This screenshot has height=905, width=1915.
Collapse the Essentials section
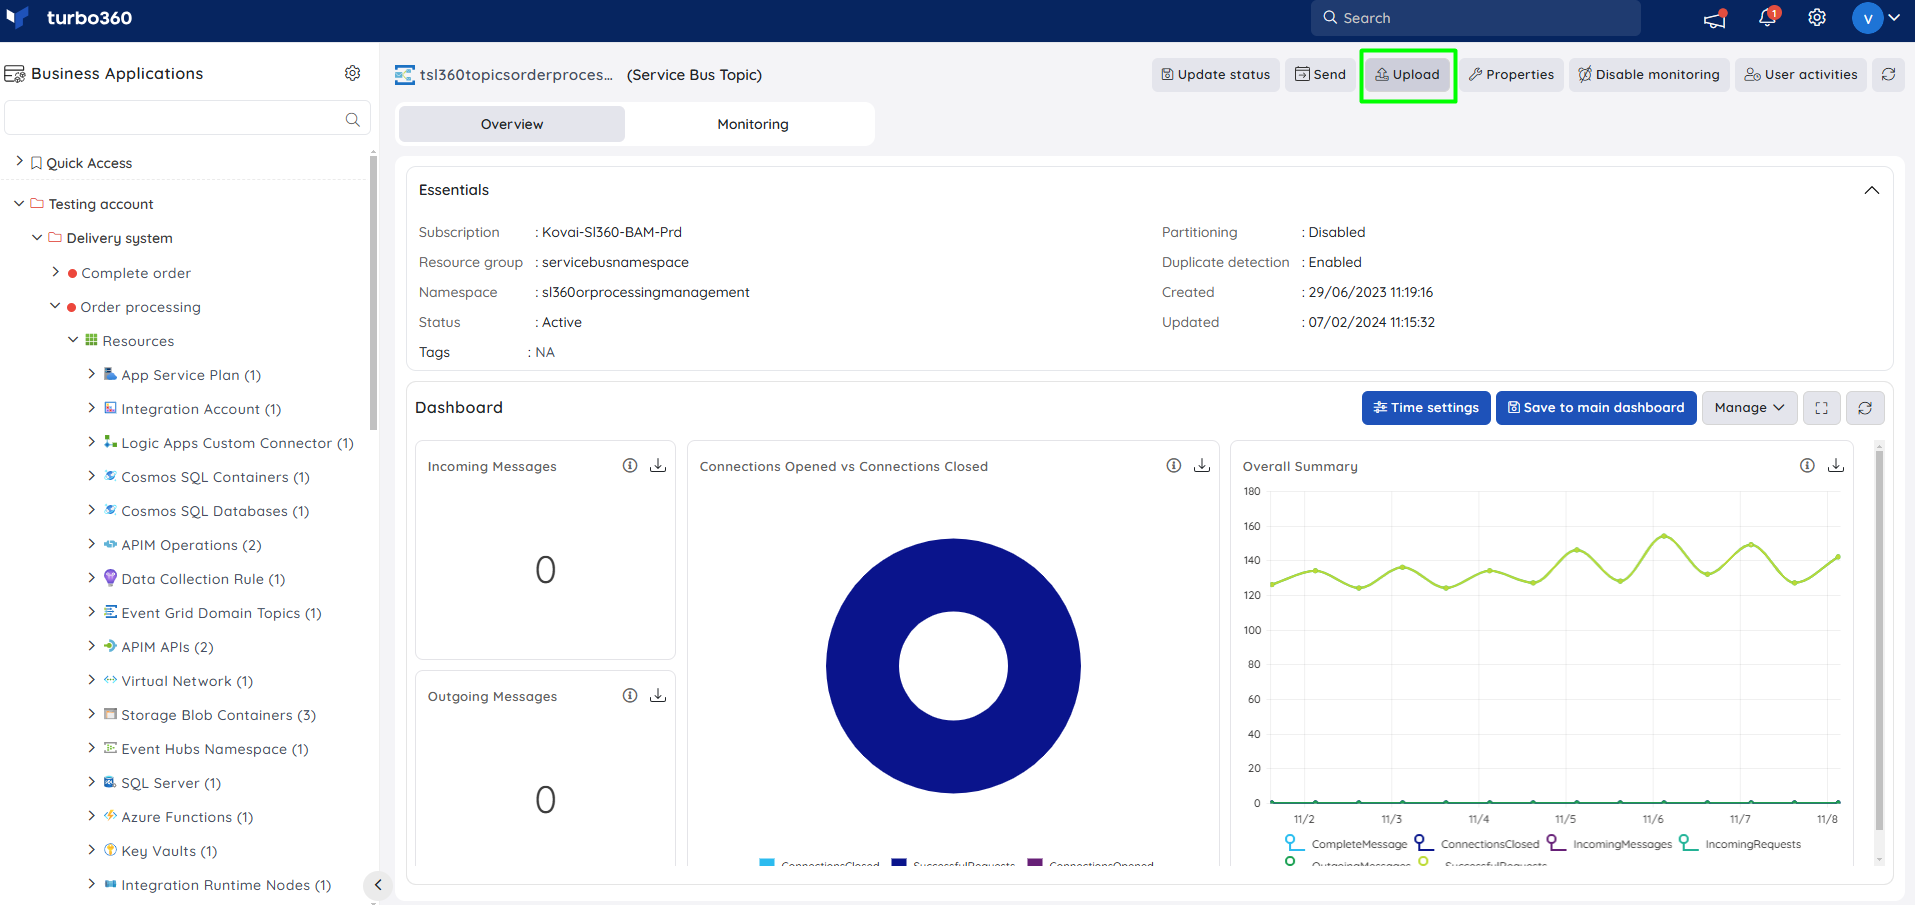[x=1871, y=190]
